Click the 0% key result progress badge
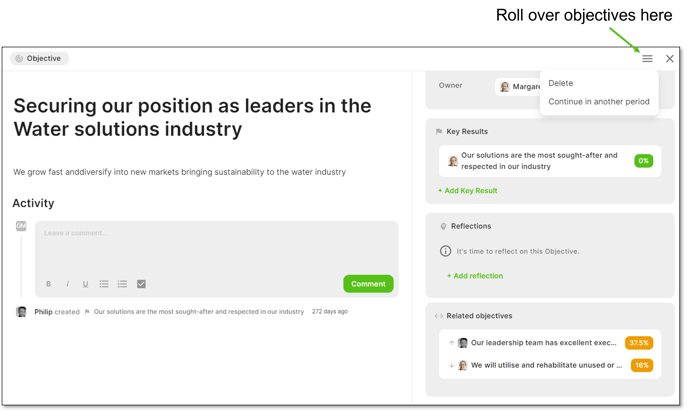Viewport: 688px width, 411px height. coord(644,161)
